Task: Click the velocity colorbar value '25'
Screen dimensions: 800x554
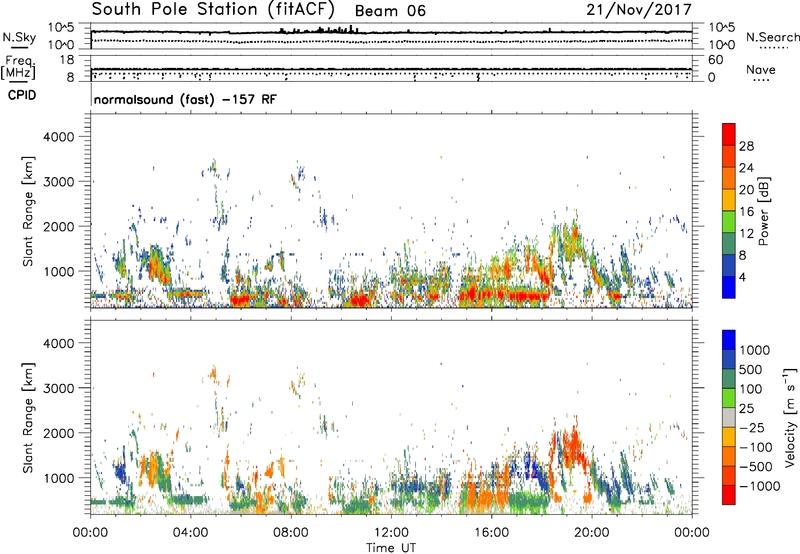Action: 746,409
